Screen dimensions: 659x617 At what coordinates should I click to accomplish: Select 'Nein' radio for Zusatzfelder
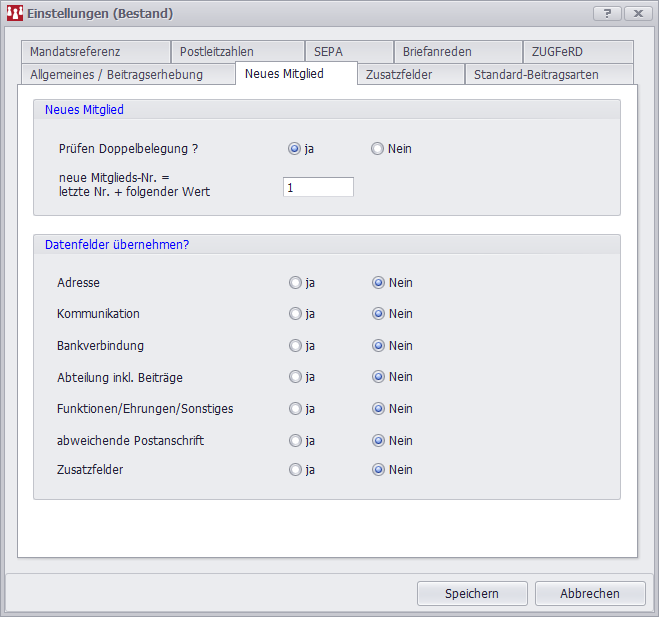[378, 469]
